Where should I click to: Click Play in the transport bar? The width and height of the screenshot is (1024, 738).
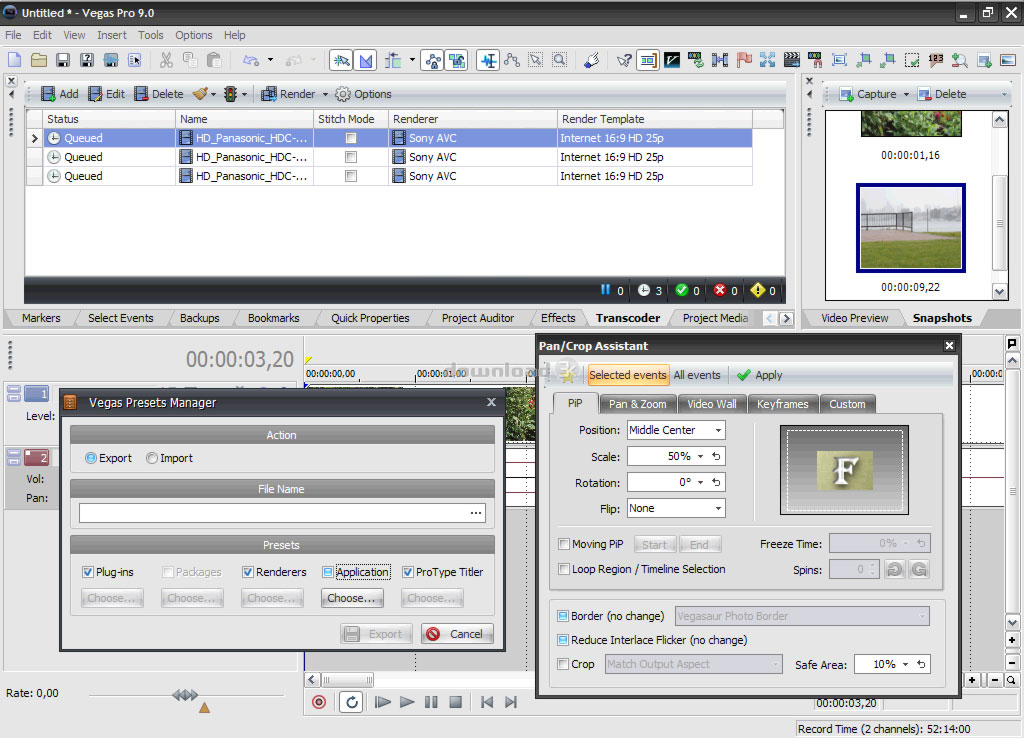(407, 702)
